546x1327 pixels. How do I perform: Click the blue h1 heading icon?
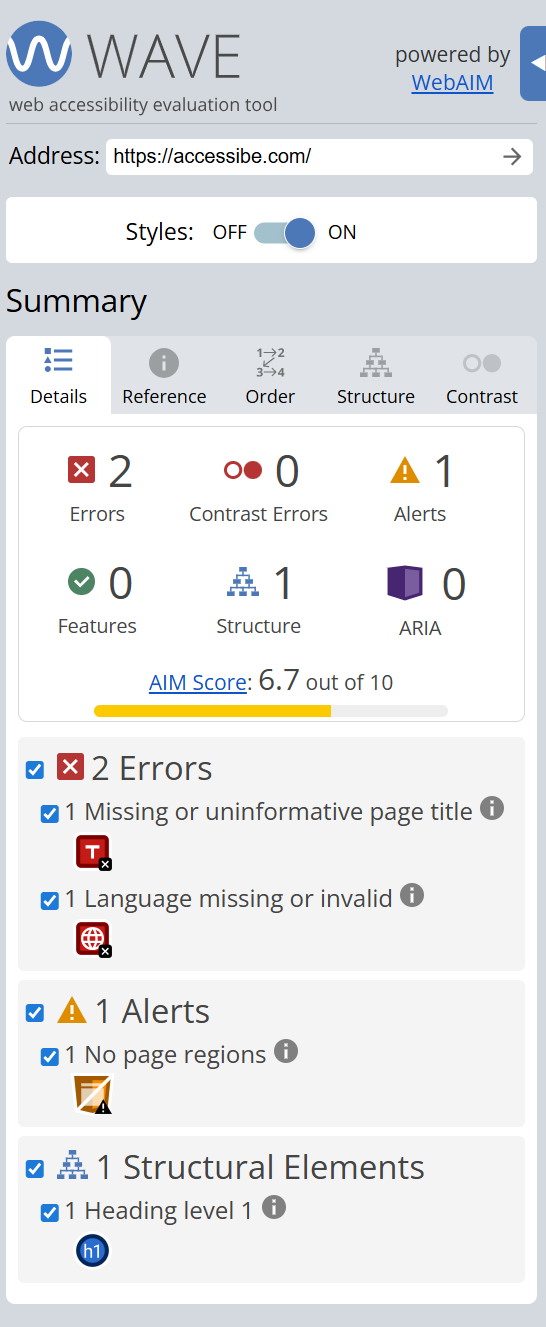point(92,1251)
